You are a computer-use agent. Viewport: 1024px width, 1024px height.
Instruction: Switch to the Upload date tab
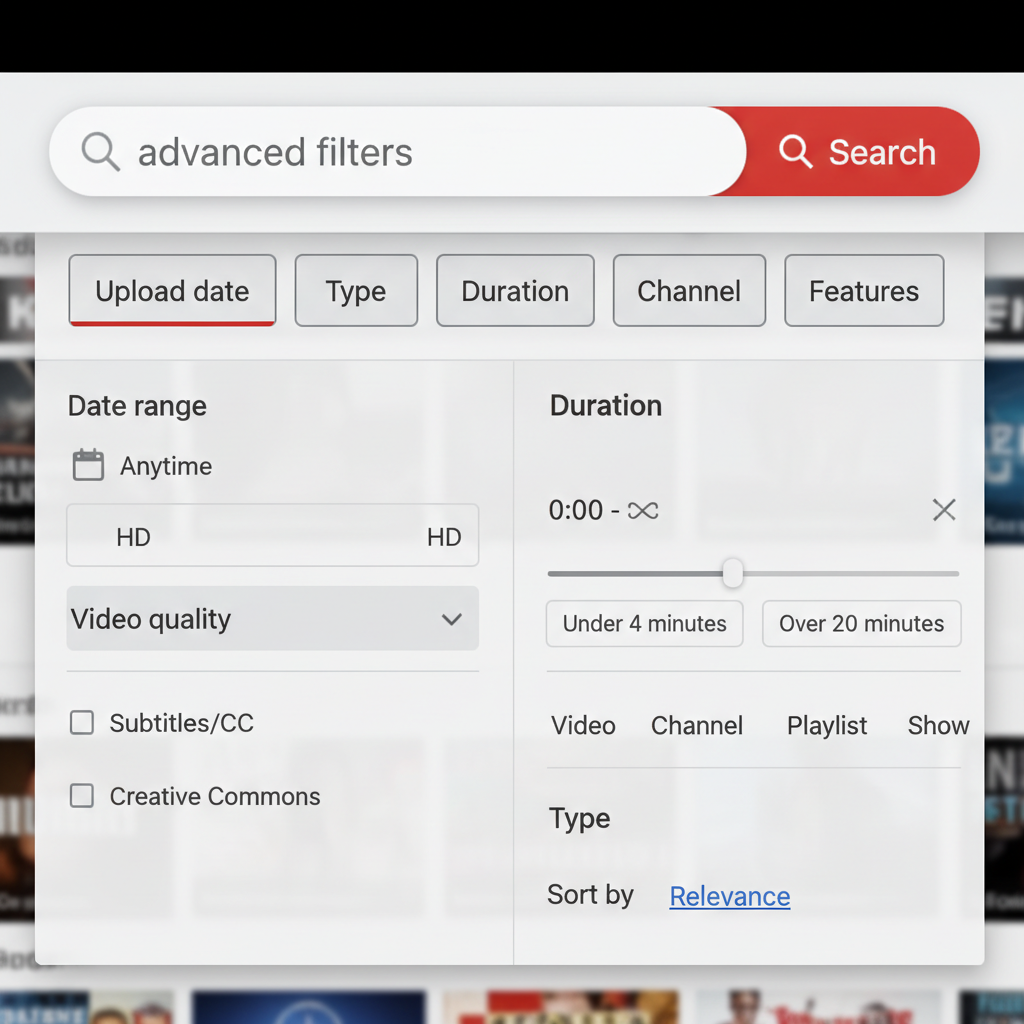pos(172,291)
